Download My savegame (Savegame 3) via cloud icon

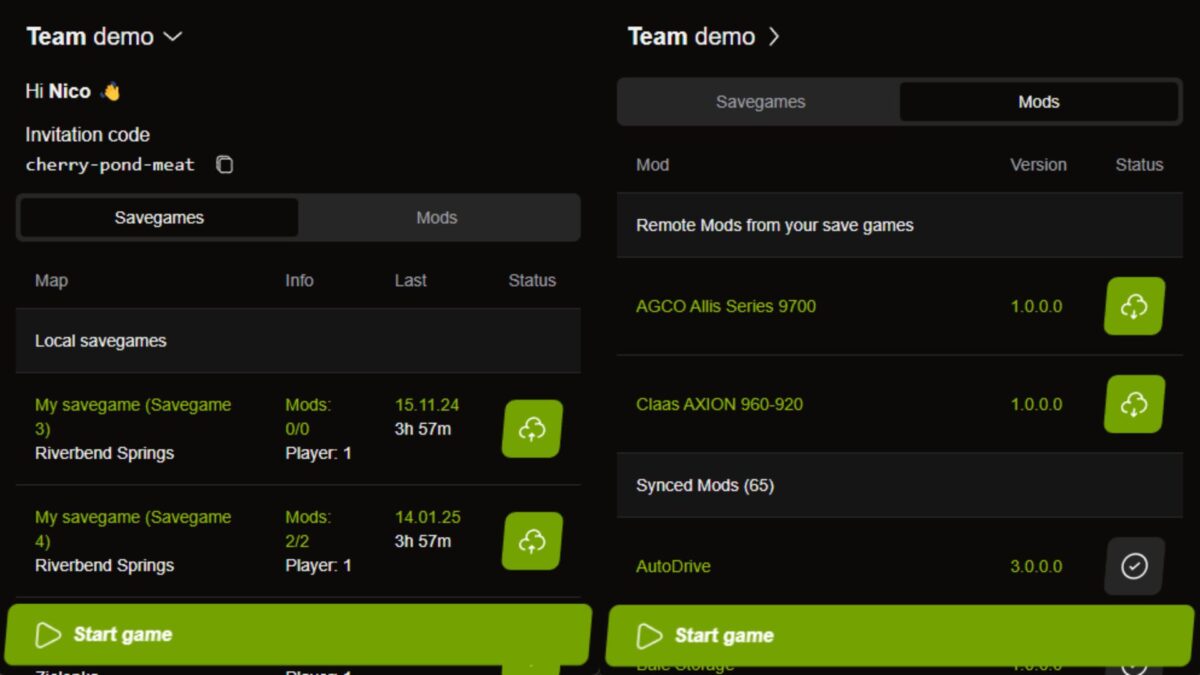pos(531,428)
